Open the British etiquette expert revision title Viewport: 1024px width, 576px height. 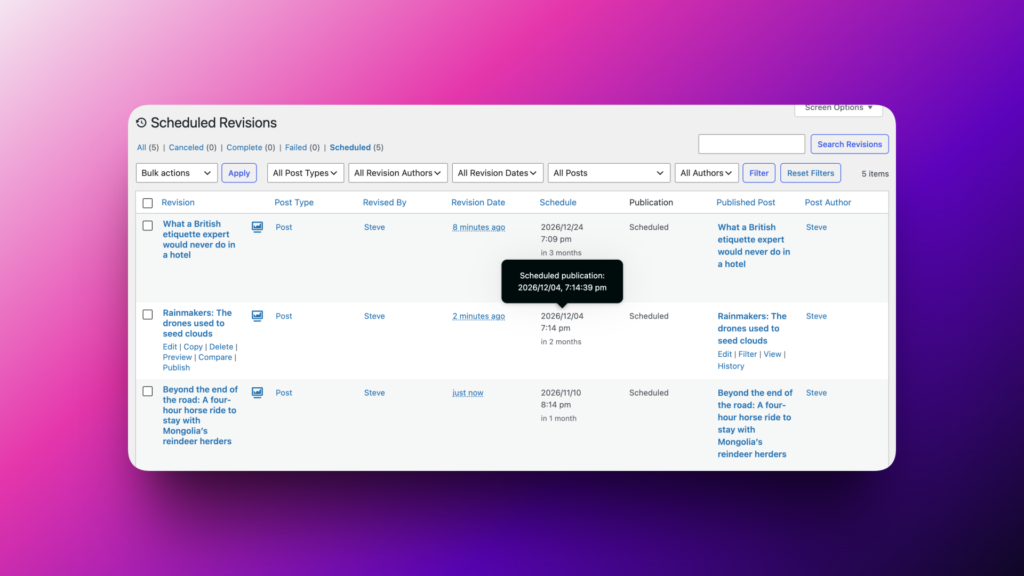click(x=199, y=240)
